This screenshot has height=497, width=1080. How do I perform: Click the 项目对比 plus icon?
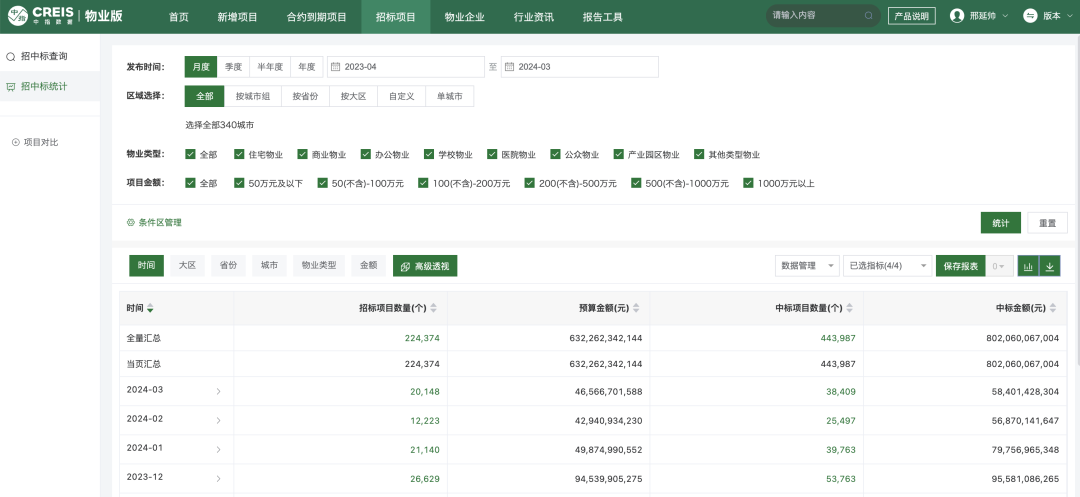coord(15,142)
